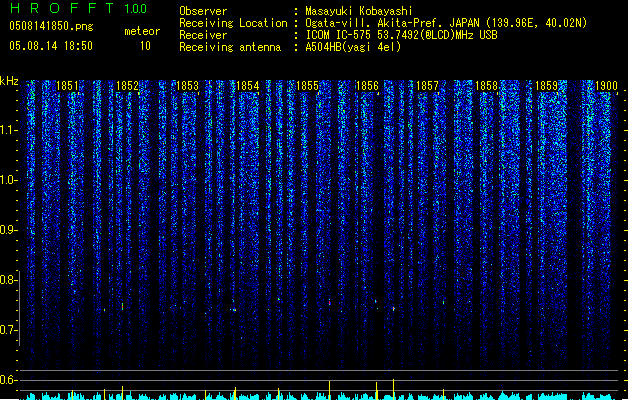The width and height of the screenshot is (629, 400).
Task: Select the 1852 time marker
Action: 127,86
